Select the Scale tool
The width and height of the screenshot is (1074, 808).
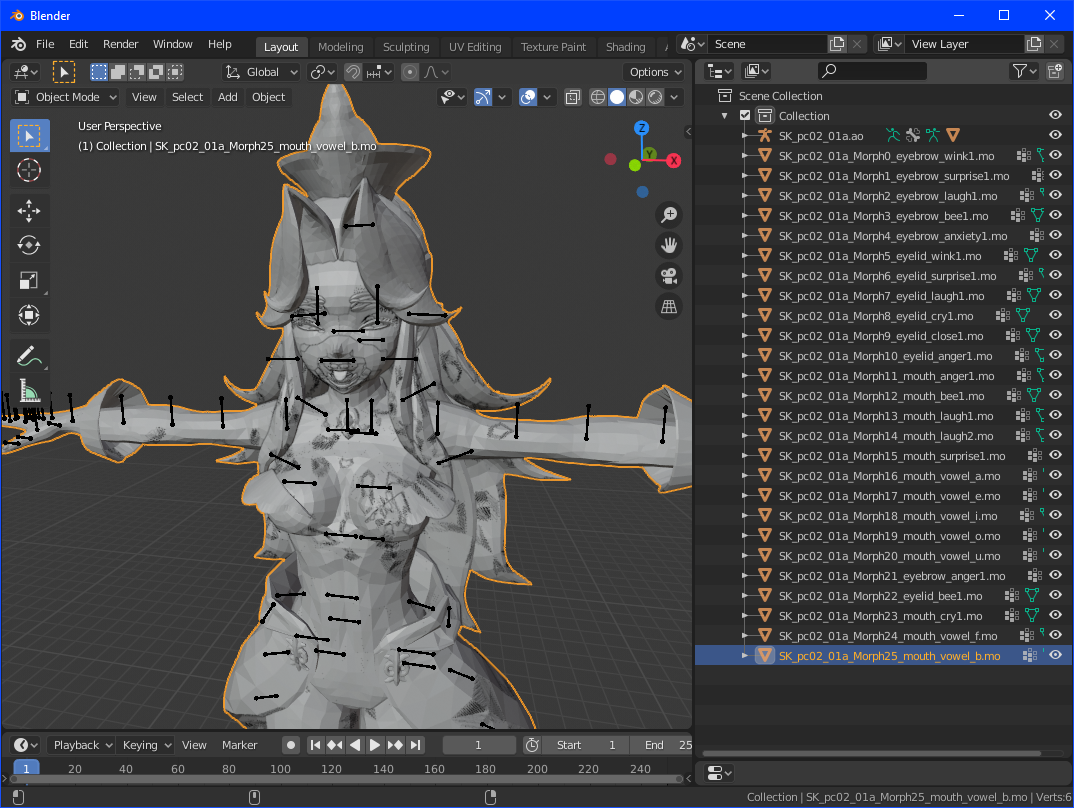pos(29,280)
